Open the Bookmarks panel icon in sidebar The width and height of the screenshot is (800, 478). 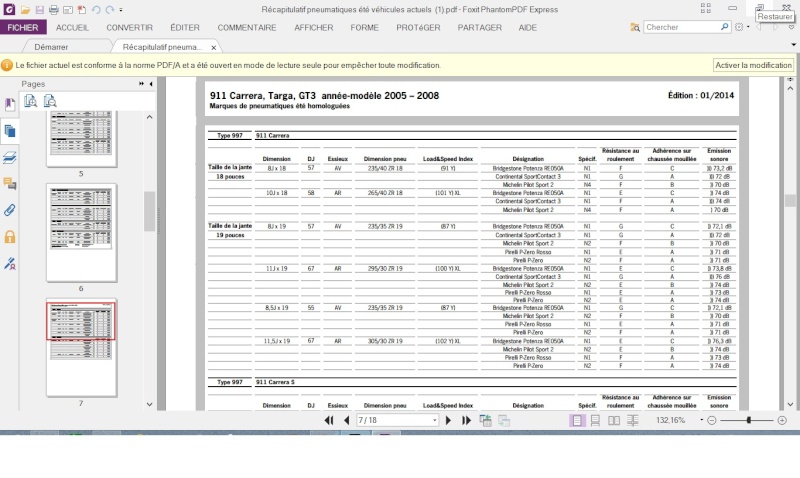pos(10,105)
